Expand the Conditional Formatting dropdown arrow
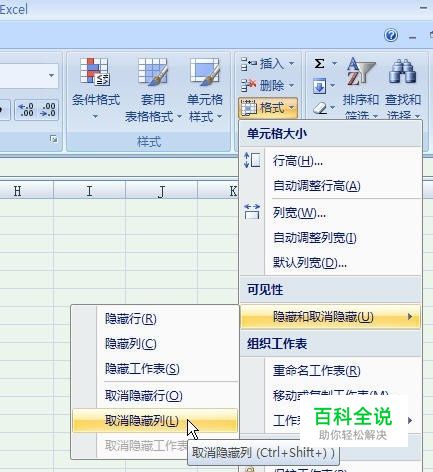Viewport: 433px width, 472px height. click(x=95, y=116)
